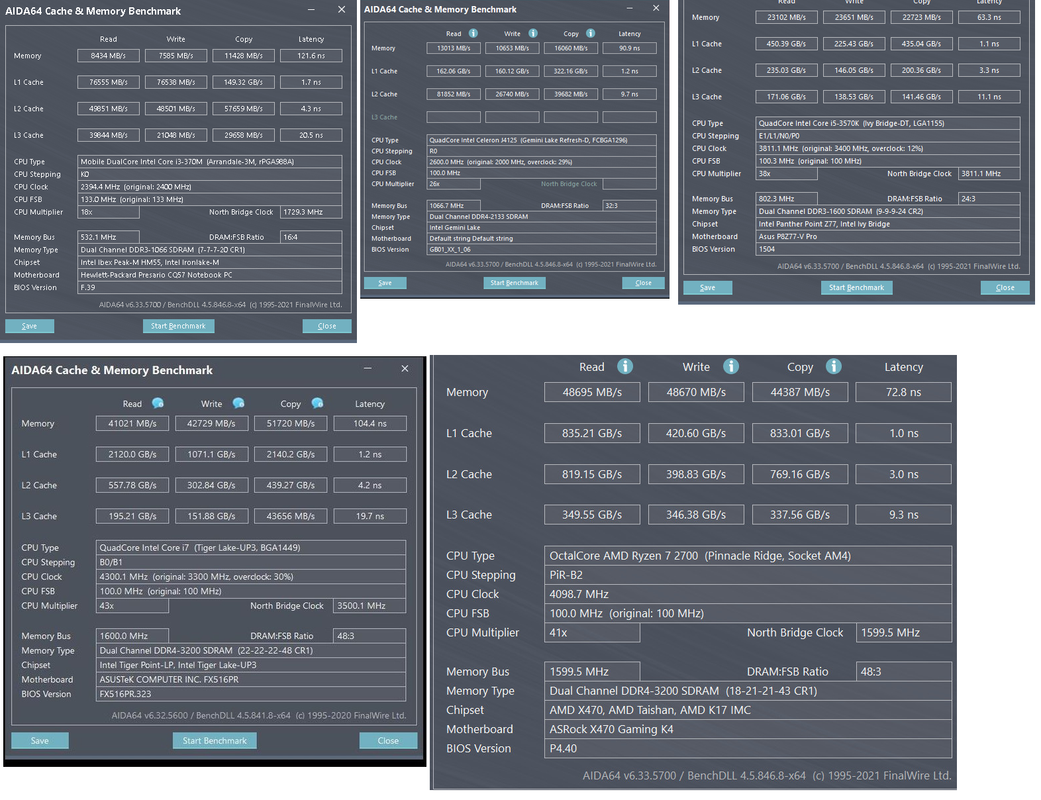
Task: Open the Copy info bubble in the Tiger Lake window
Action: [317, 403]
